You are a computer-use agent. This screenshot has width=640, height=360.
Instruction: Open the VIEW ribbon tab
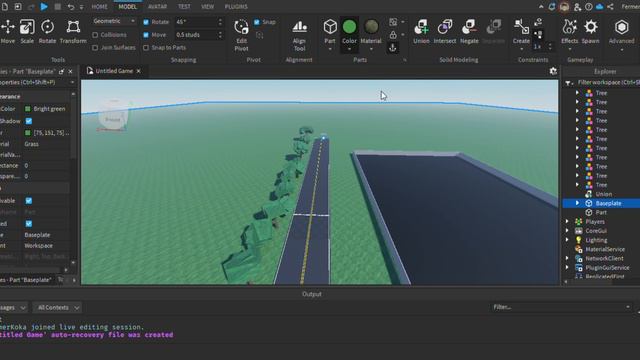tap(207, 7)
